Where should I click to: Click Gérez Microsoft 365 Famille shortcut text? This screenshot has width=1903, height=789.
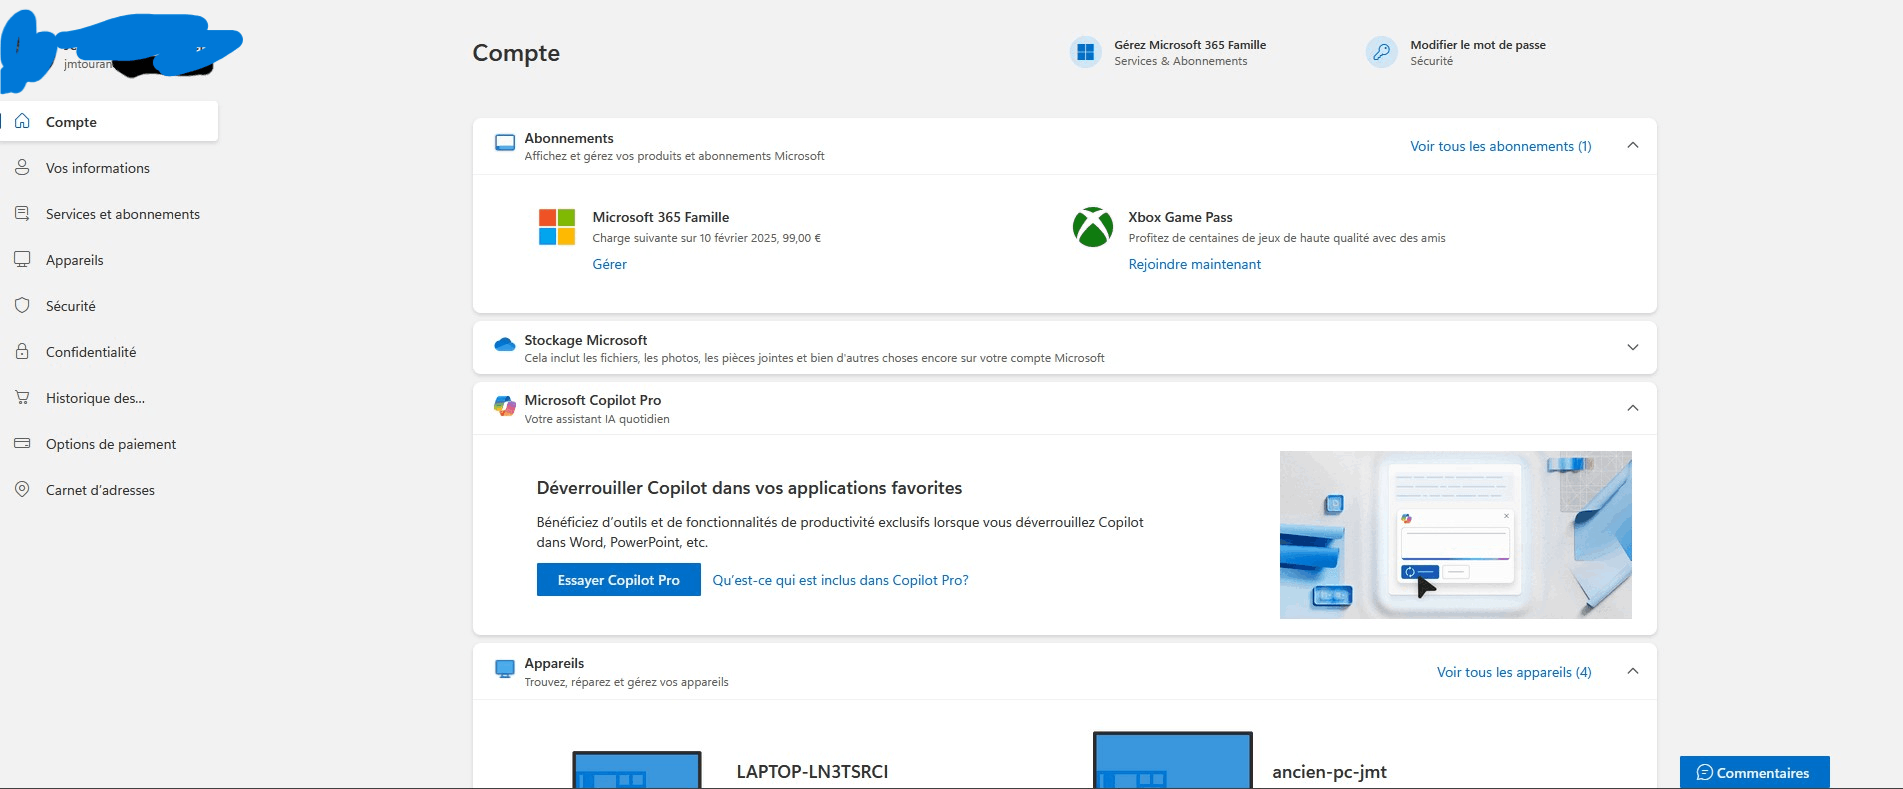[x=1190, y=45]
